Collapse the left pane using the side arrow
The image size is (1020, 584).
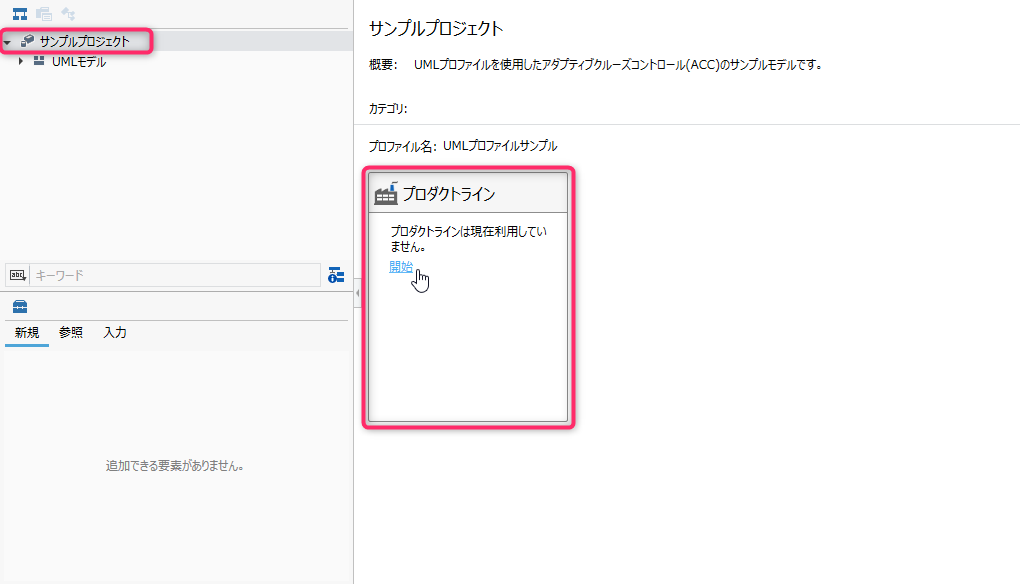356,292
